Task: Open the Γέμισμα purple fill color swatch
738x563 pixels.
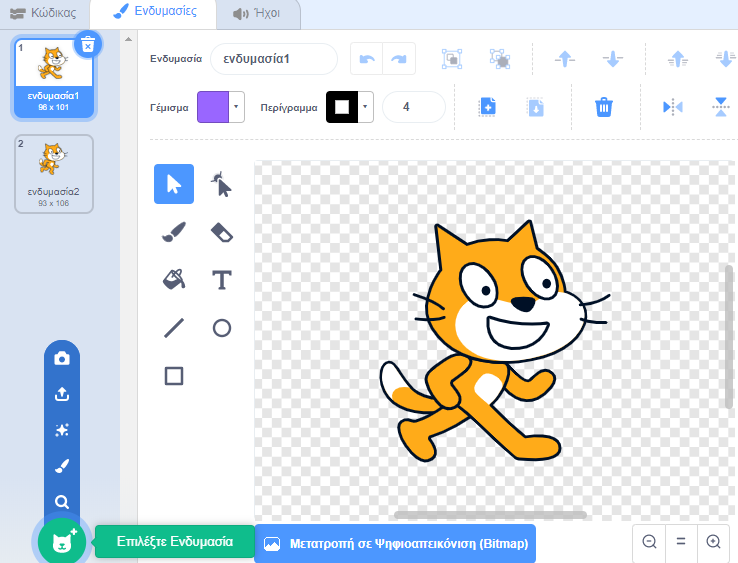Action: 213,107
